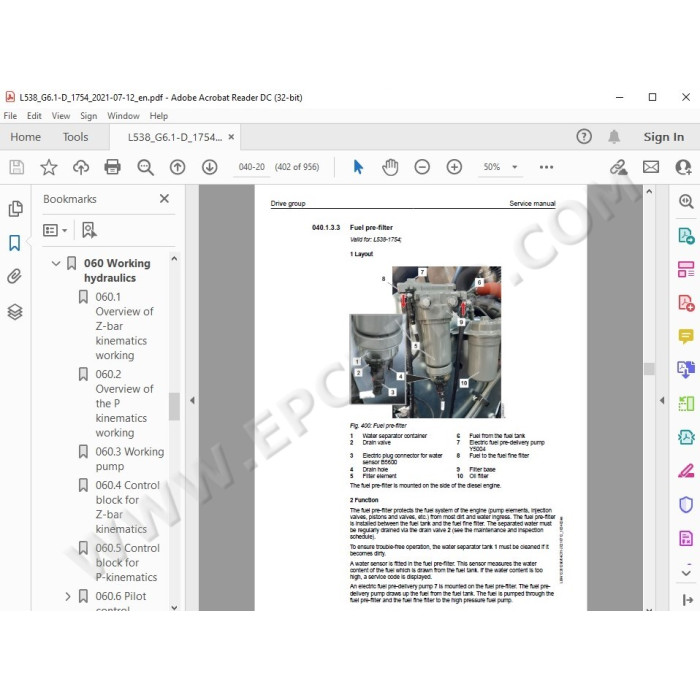This screenshot has height=700, width=700.
Task: Open the View menu
Action: pyautogui.click(x=61, y=116)
